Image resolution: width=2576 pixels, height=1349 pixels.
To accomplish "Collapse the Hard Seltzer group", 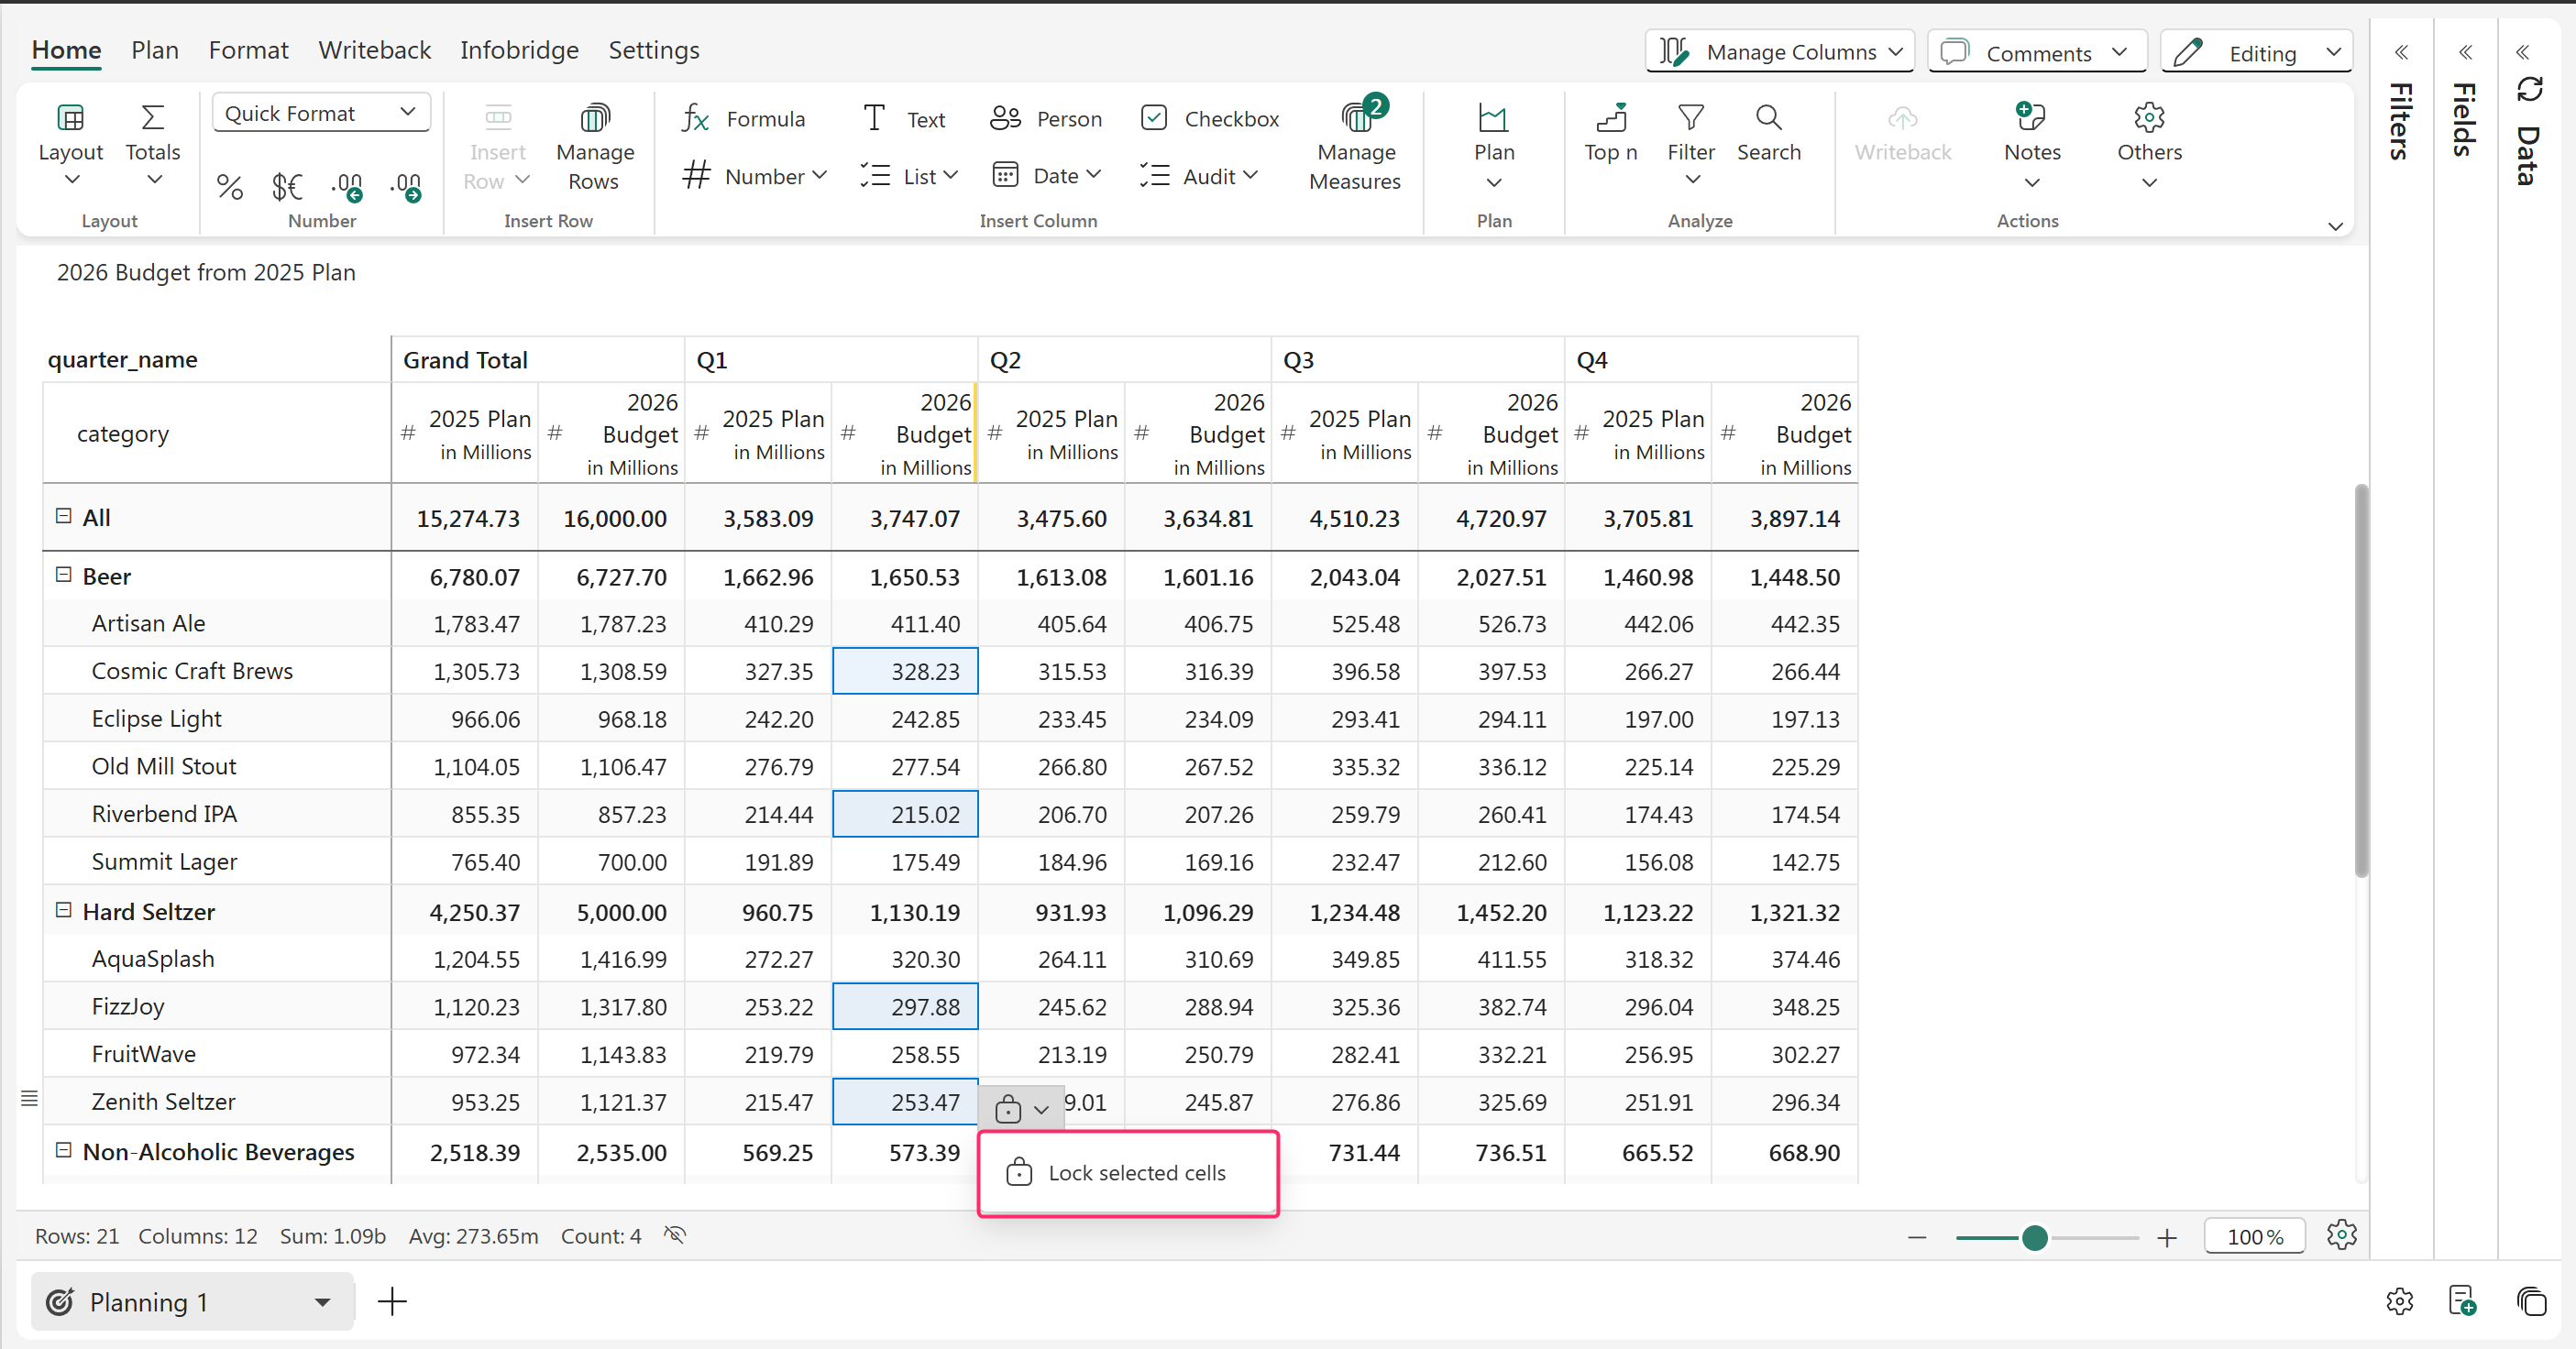I will (x=64, y=910).
